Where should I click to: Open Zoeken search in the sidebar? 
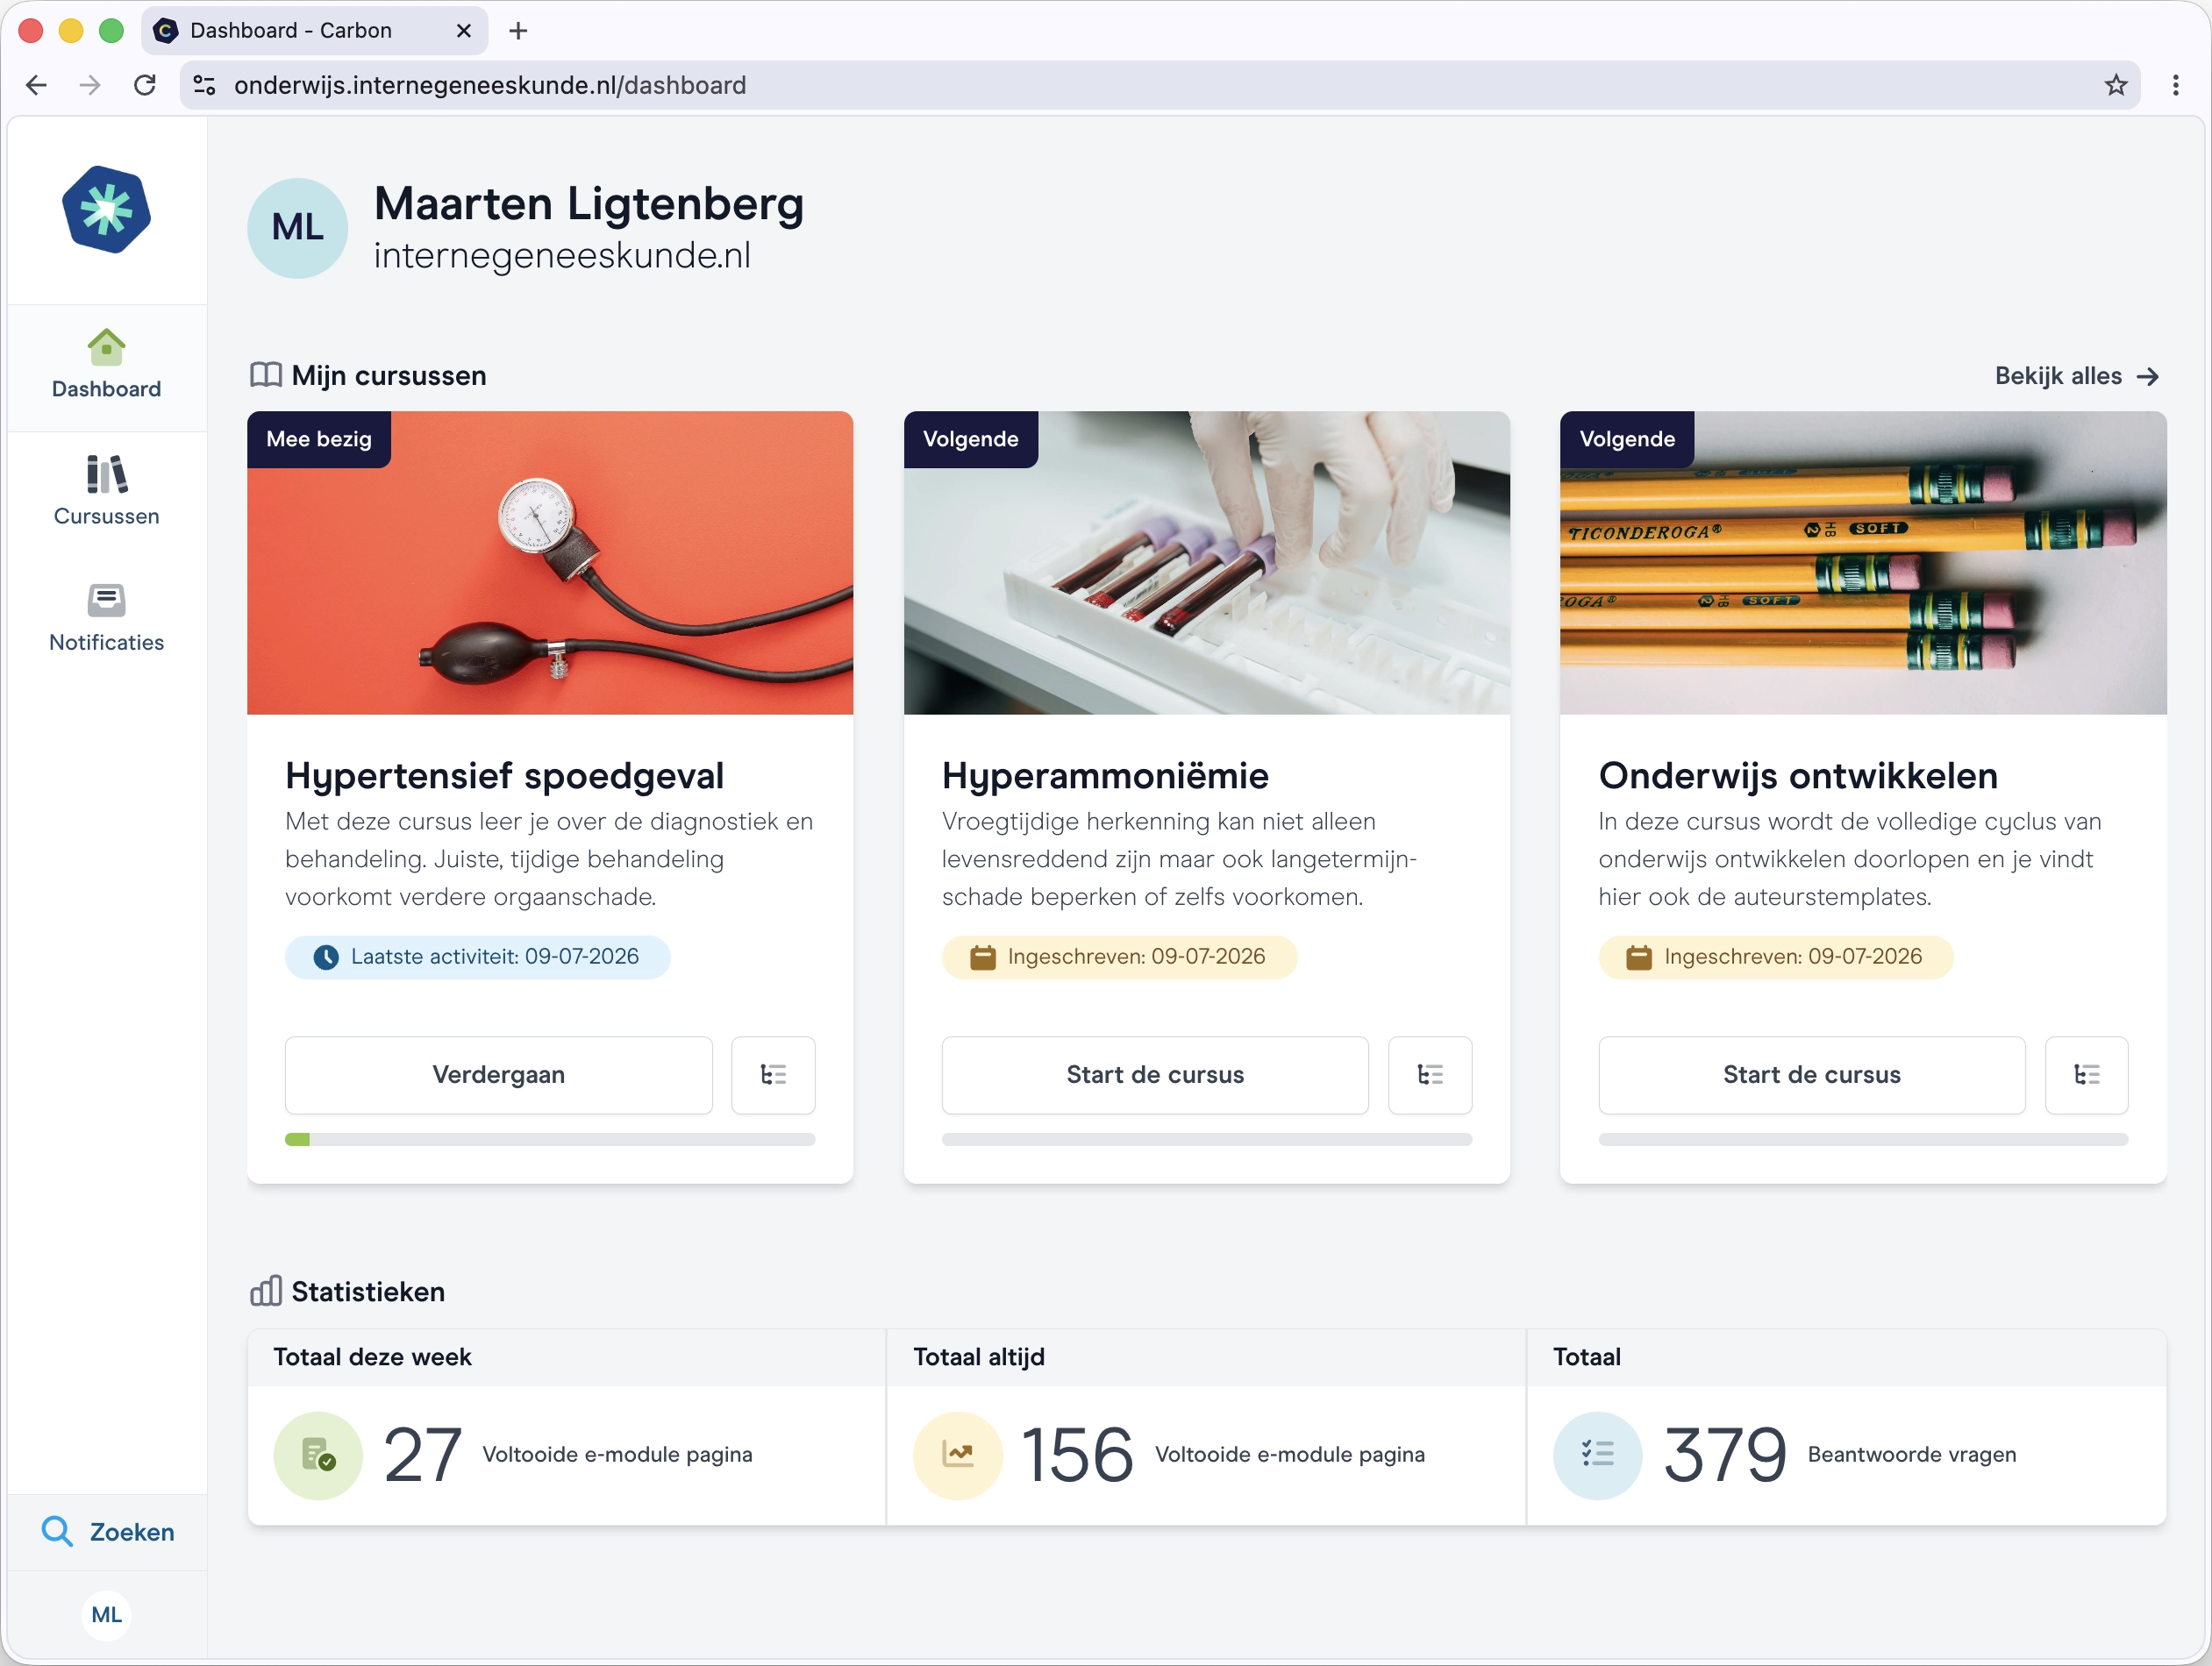107,1531
